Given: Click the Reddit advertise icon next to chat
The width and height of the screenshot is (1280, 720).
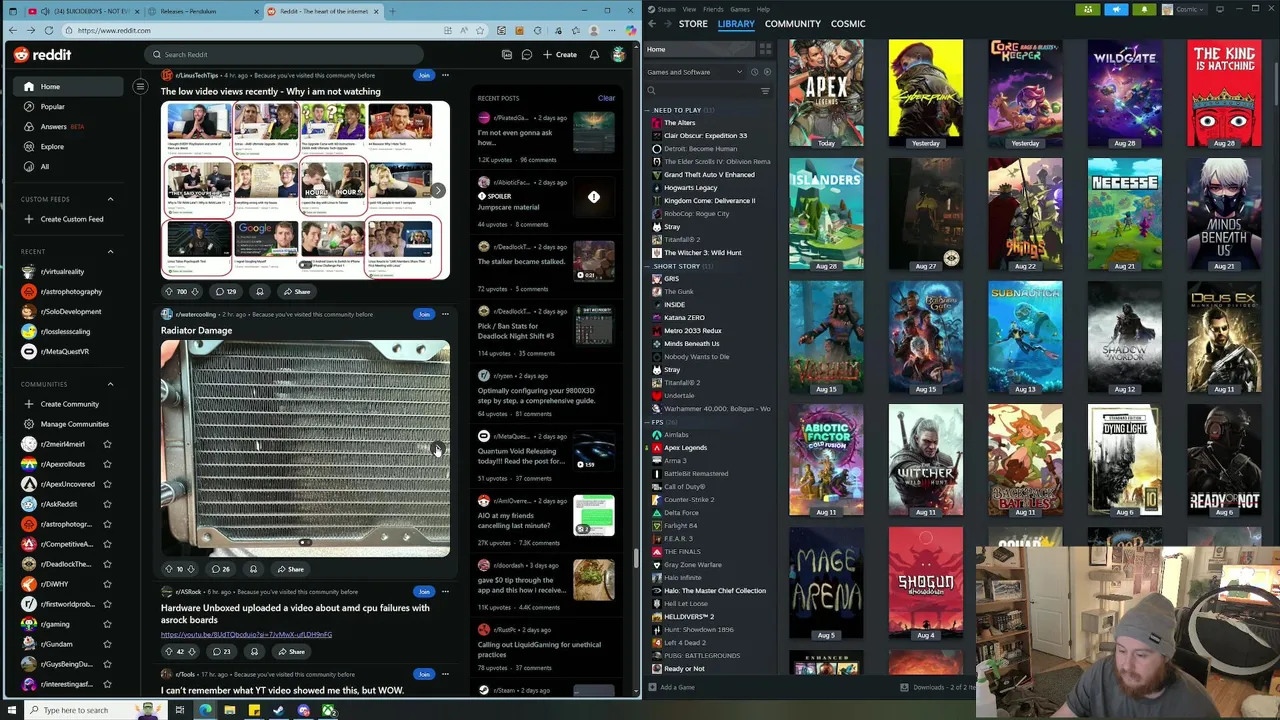Looking at the screenshot, I should coord(507,55).
